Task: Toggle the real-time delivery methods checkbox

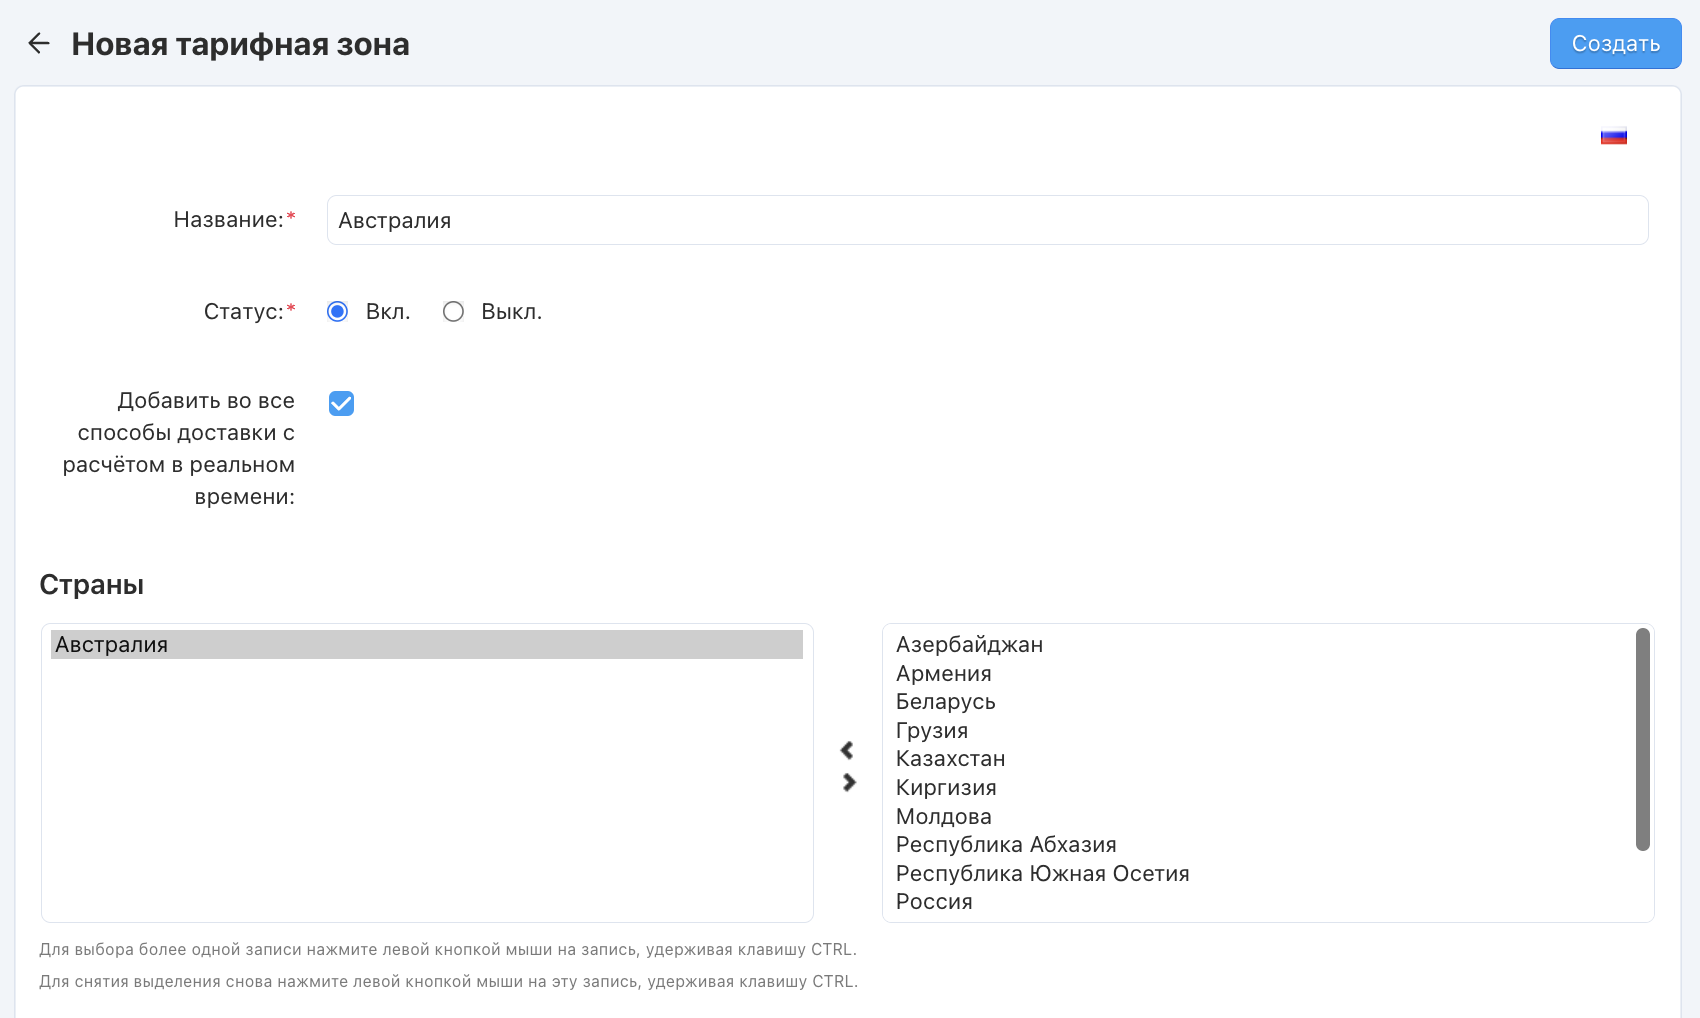Action: pos(341,403)
